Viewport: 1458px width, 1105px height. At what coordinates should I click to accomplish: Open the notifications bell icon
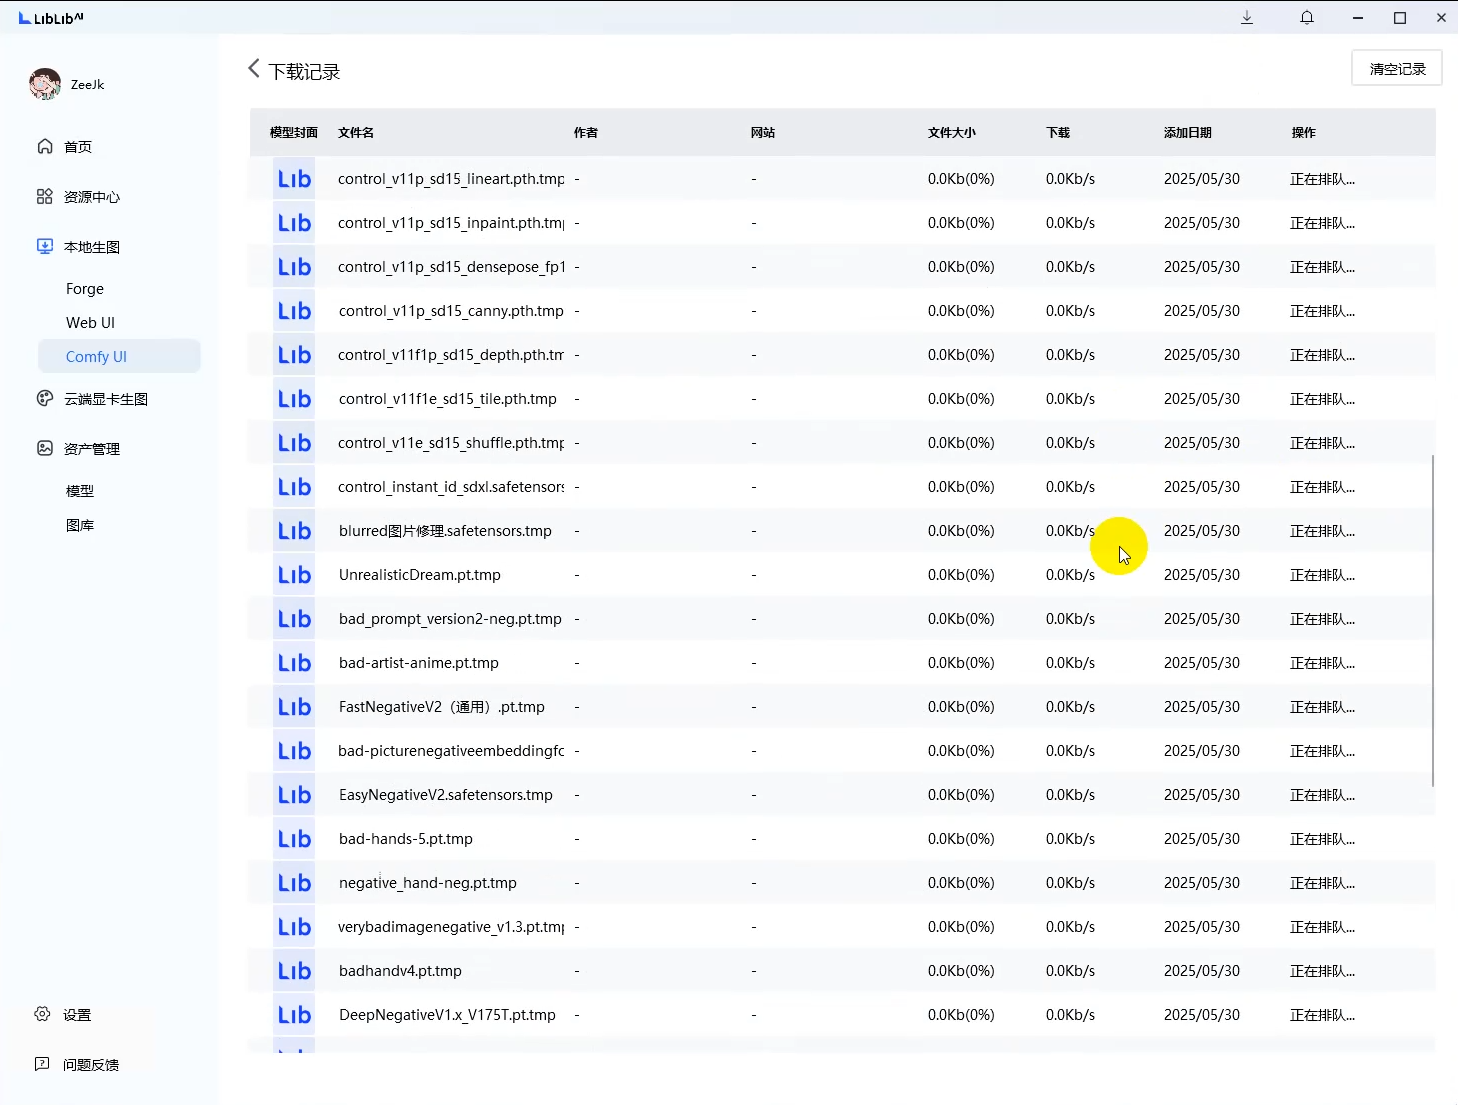(1307, 18)
